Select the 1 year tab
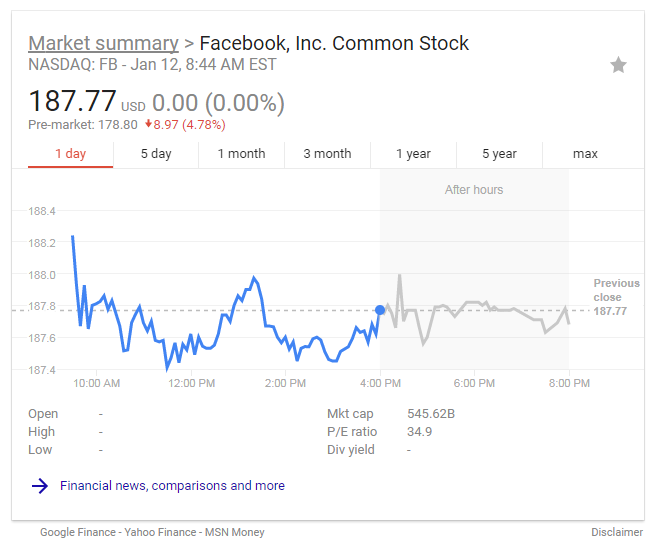The image size is (666, 547). click(413, 154)
